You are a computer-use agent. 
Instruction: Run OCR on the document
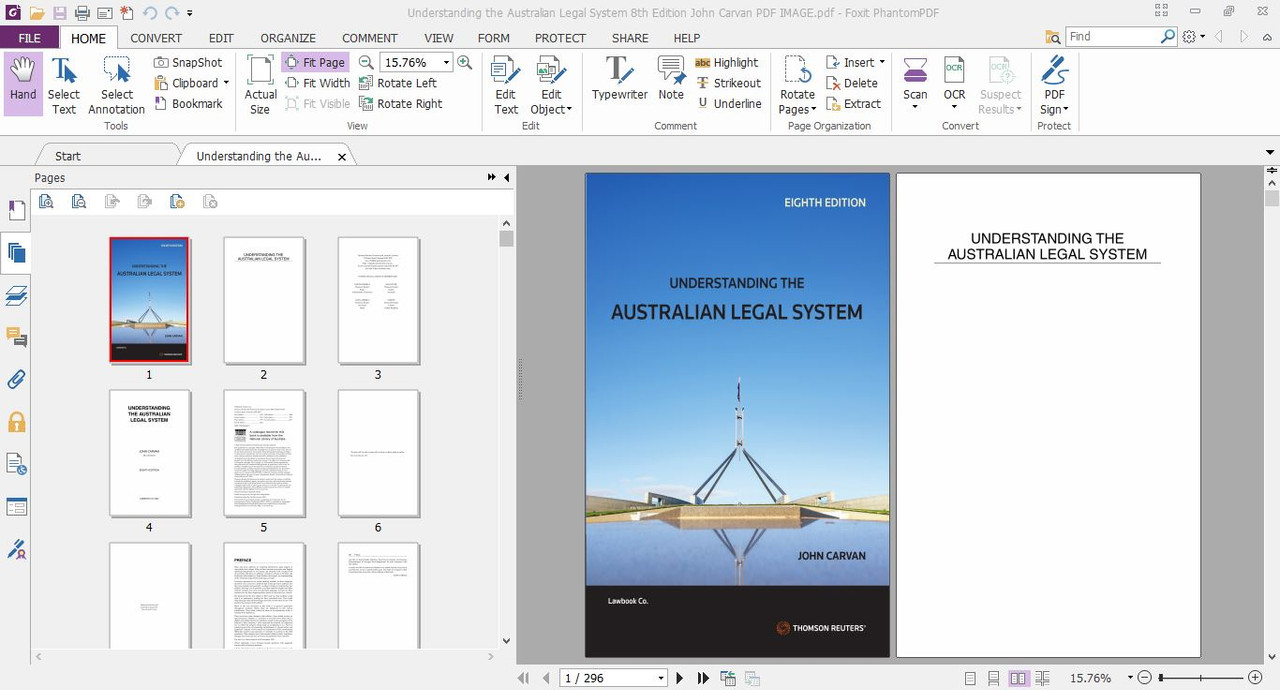(955, 84)
